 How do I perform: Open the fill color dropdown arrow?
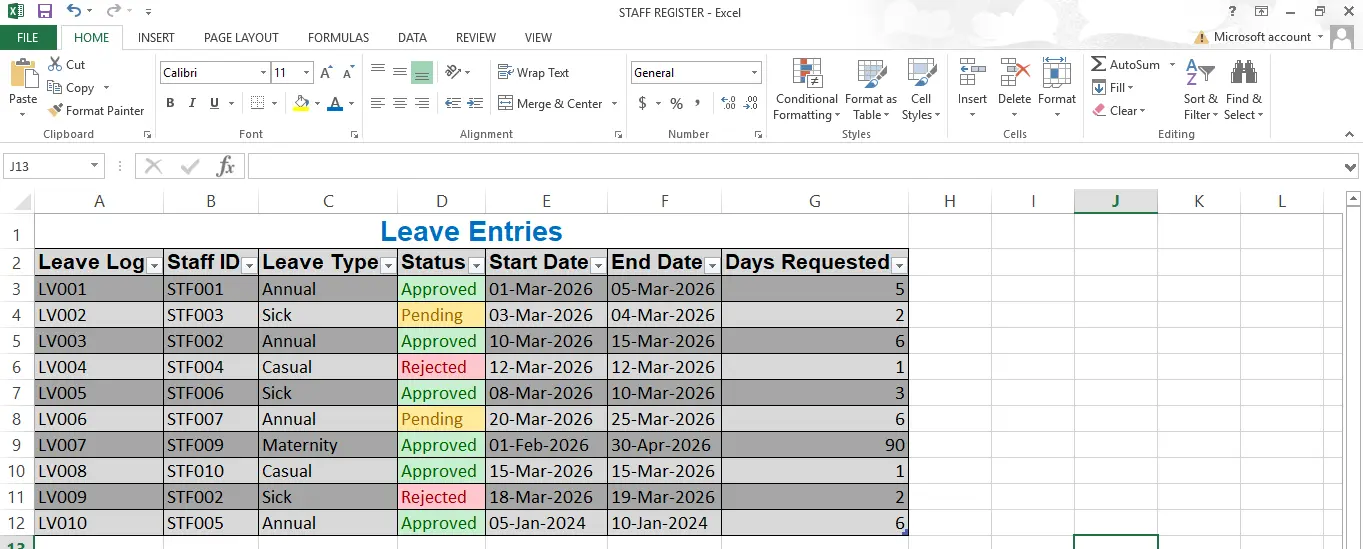coord(317,104)
